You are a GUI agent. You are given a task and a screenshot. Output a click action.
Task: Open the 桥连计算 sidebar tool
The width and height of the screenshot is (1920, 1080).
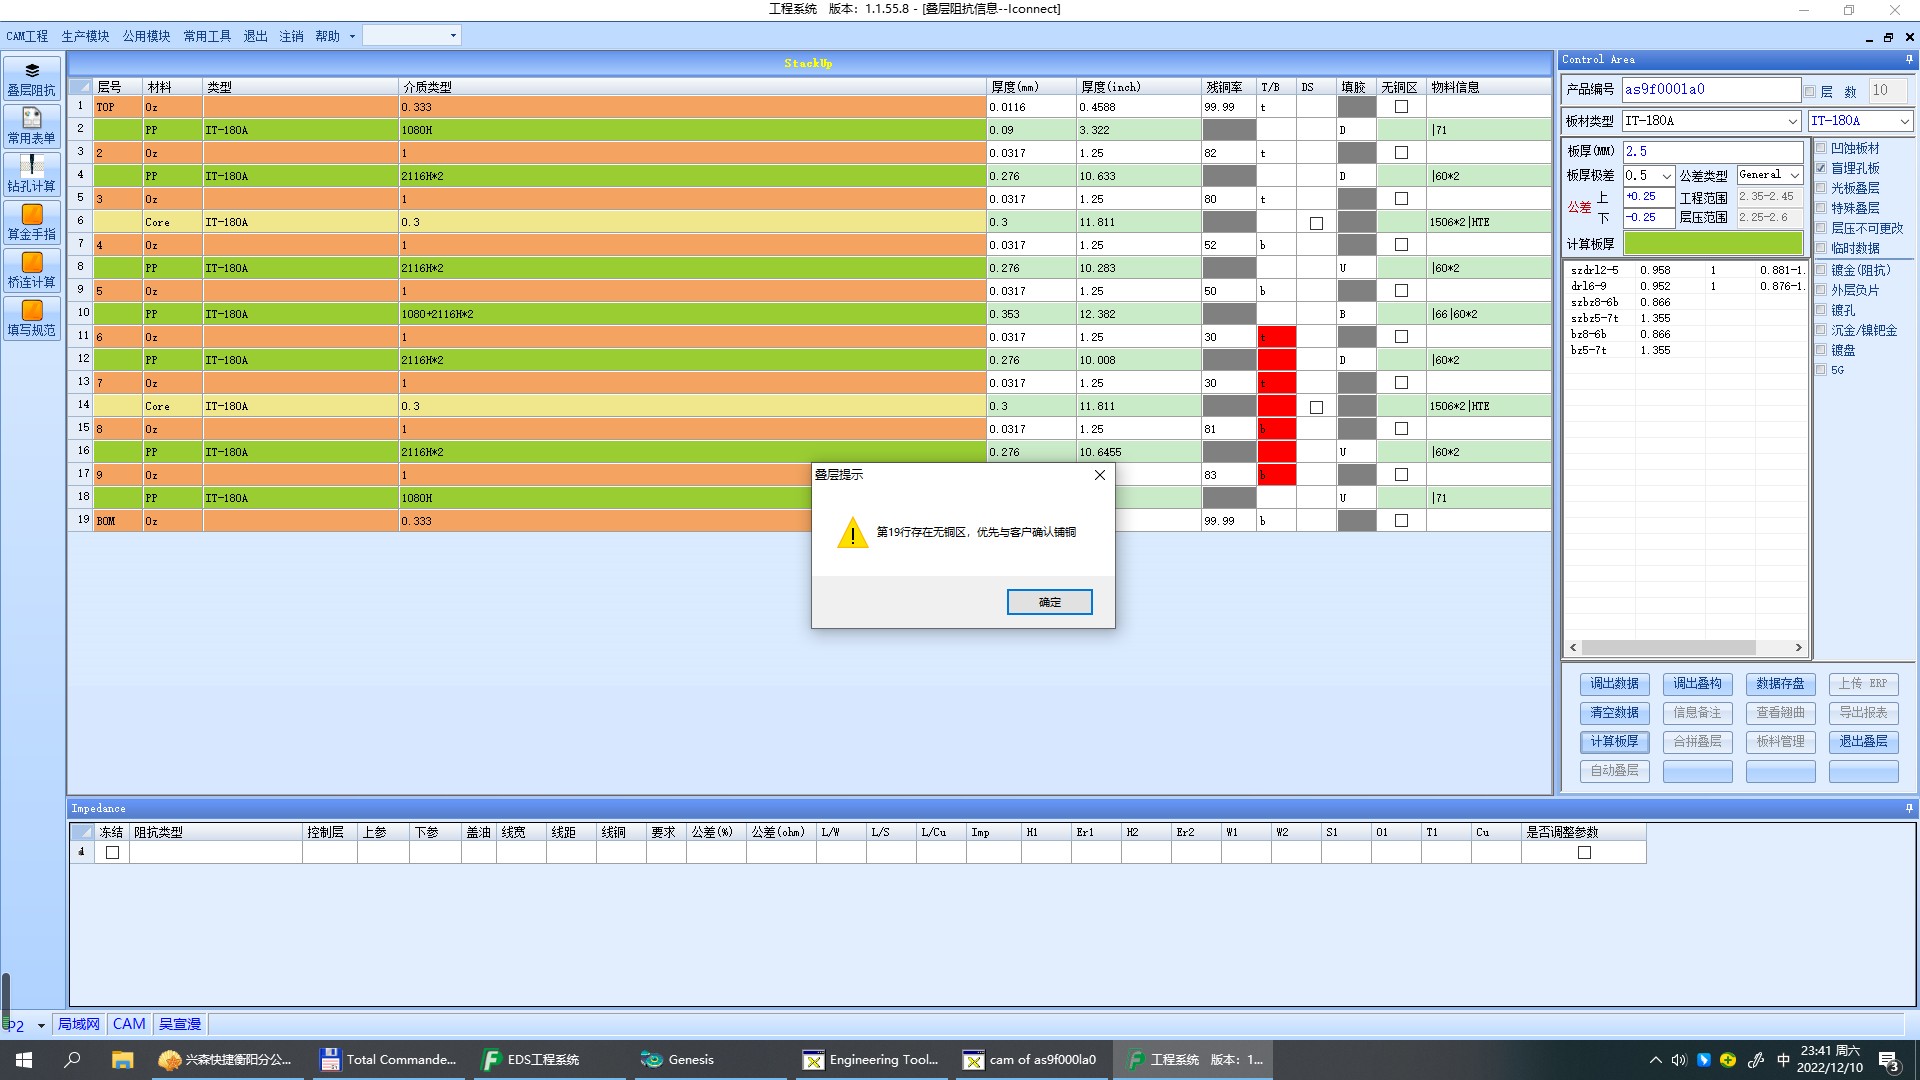[32, 271]
